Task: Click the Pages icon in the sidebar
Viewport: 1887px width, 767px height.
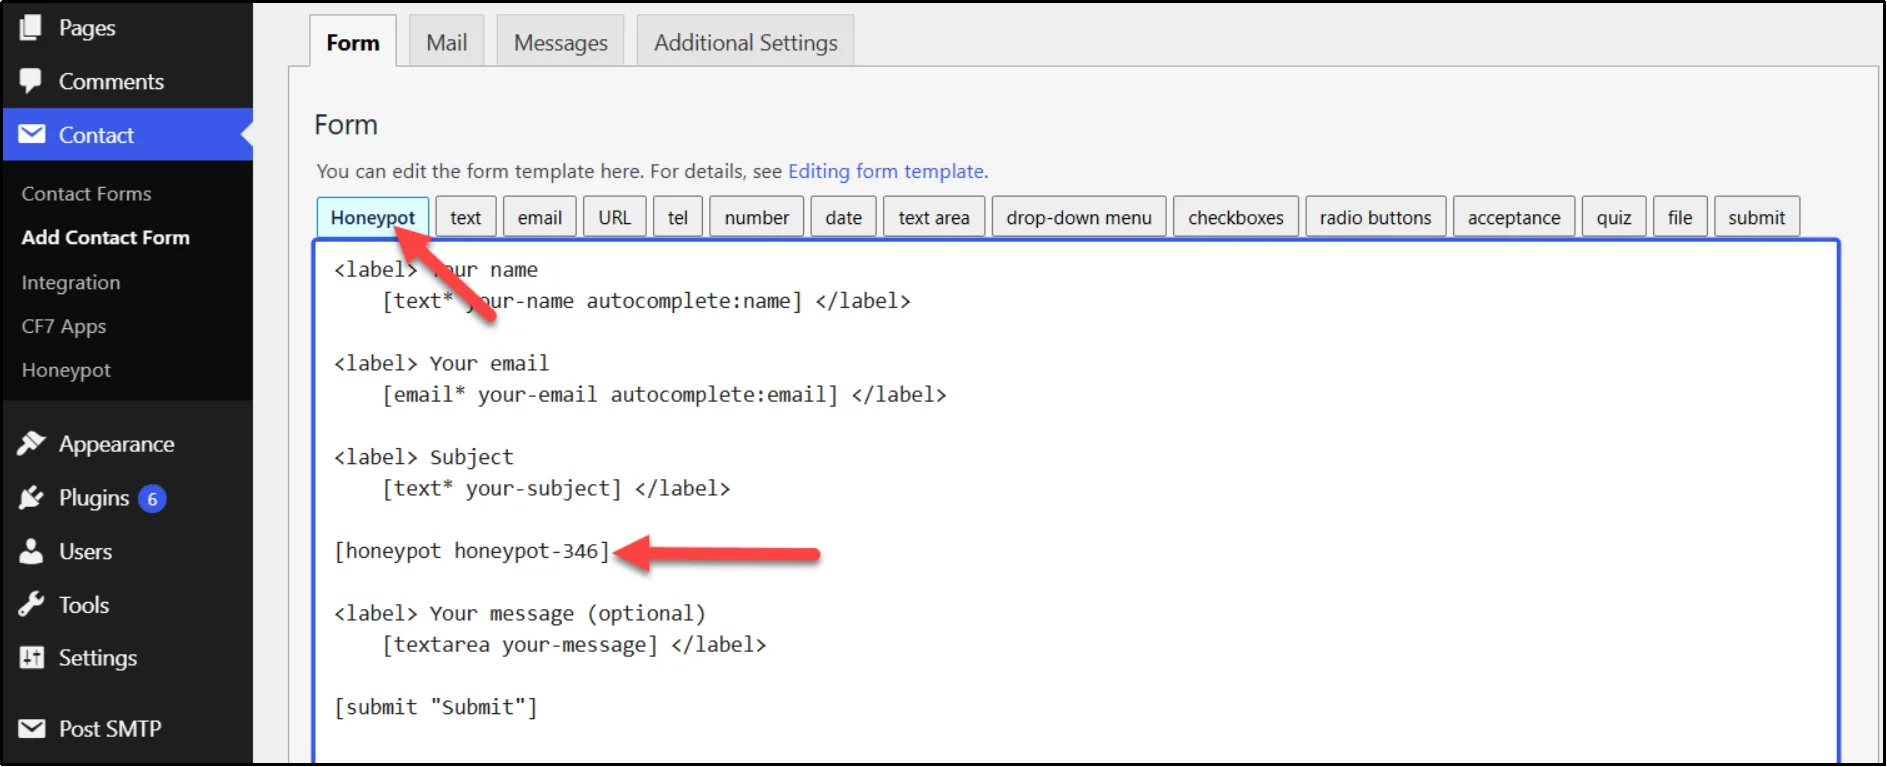Action: pos(31,27)
